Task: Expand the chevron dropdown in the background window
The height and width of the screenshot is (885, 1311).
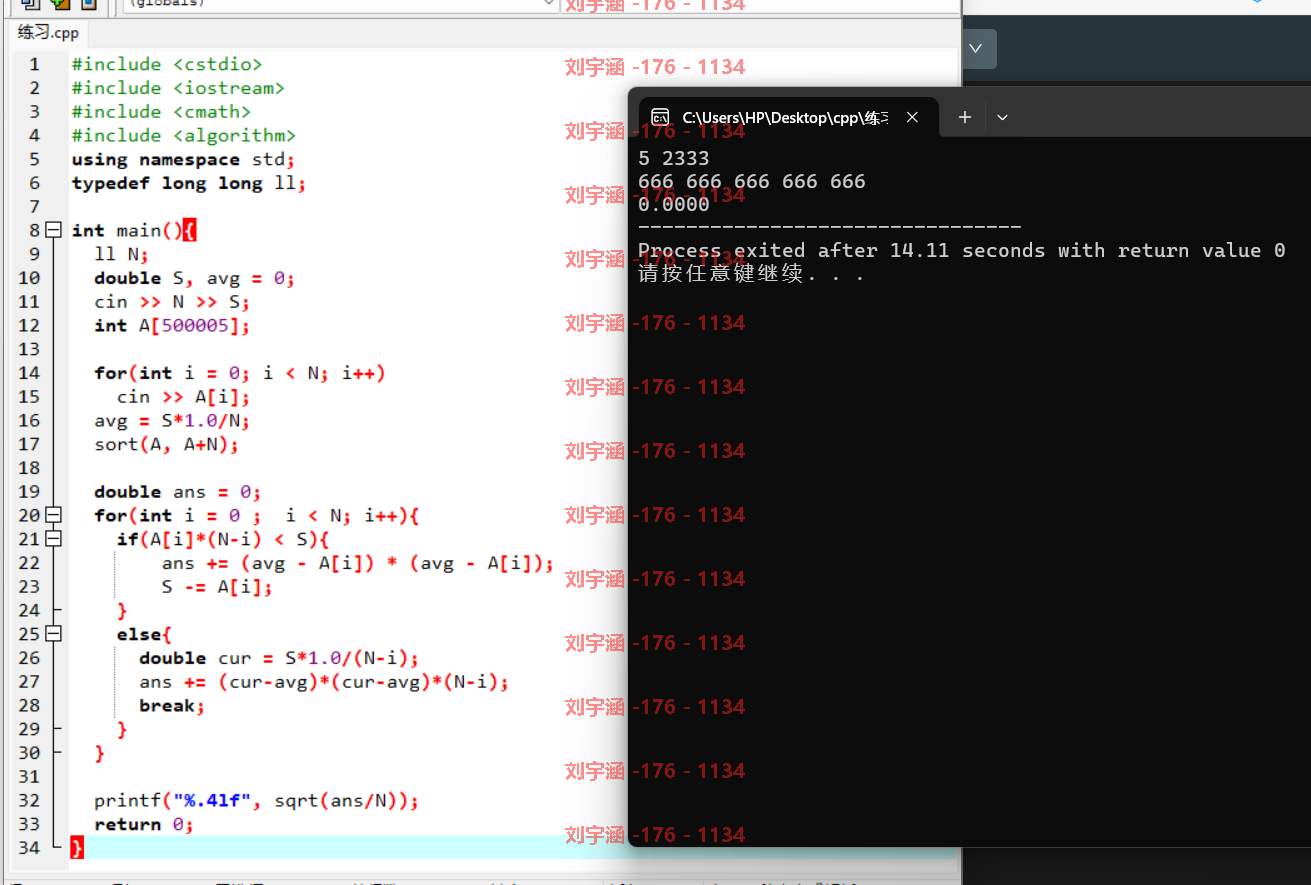Action: pyautogui.click(x=976, y=48)
